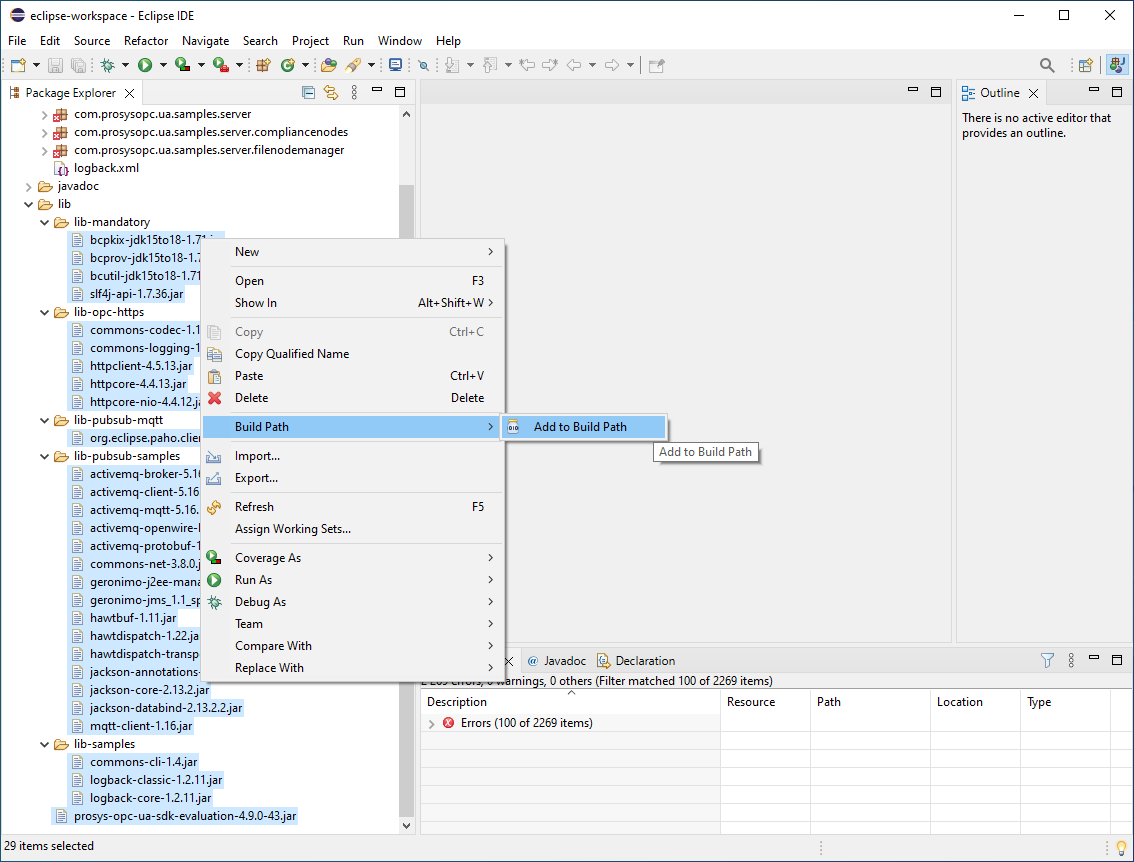Collapse the lib-mandatory folder
The width and height of the screenshot is (1134, 862).
[x=44, y=222]
